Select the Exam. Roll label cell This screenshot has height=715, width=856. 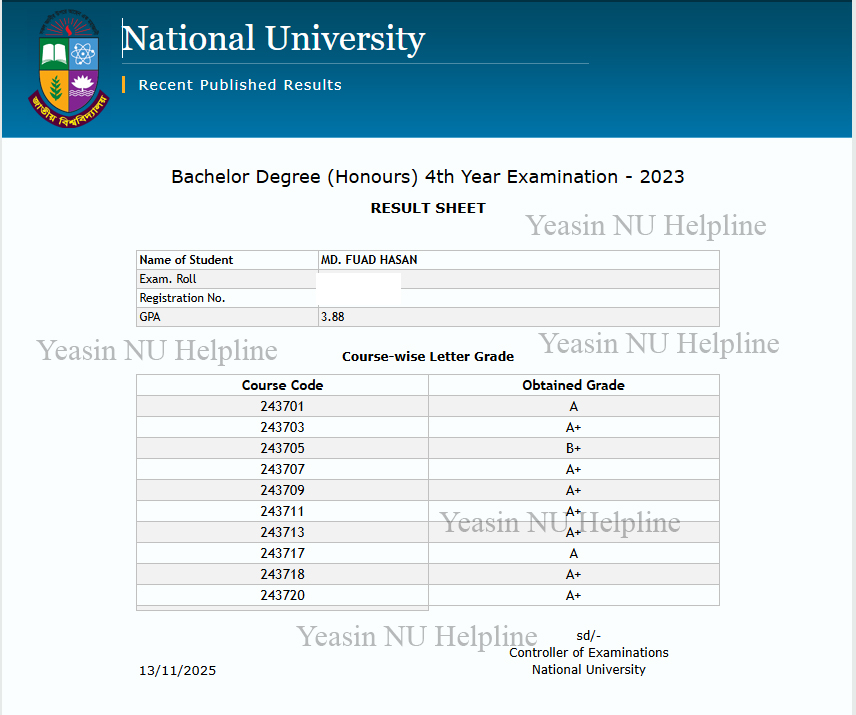point(168,279)
